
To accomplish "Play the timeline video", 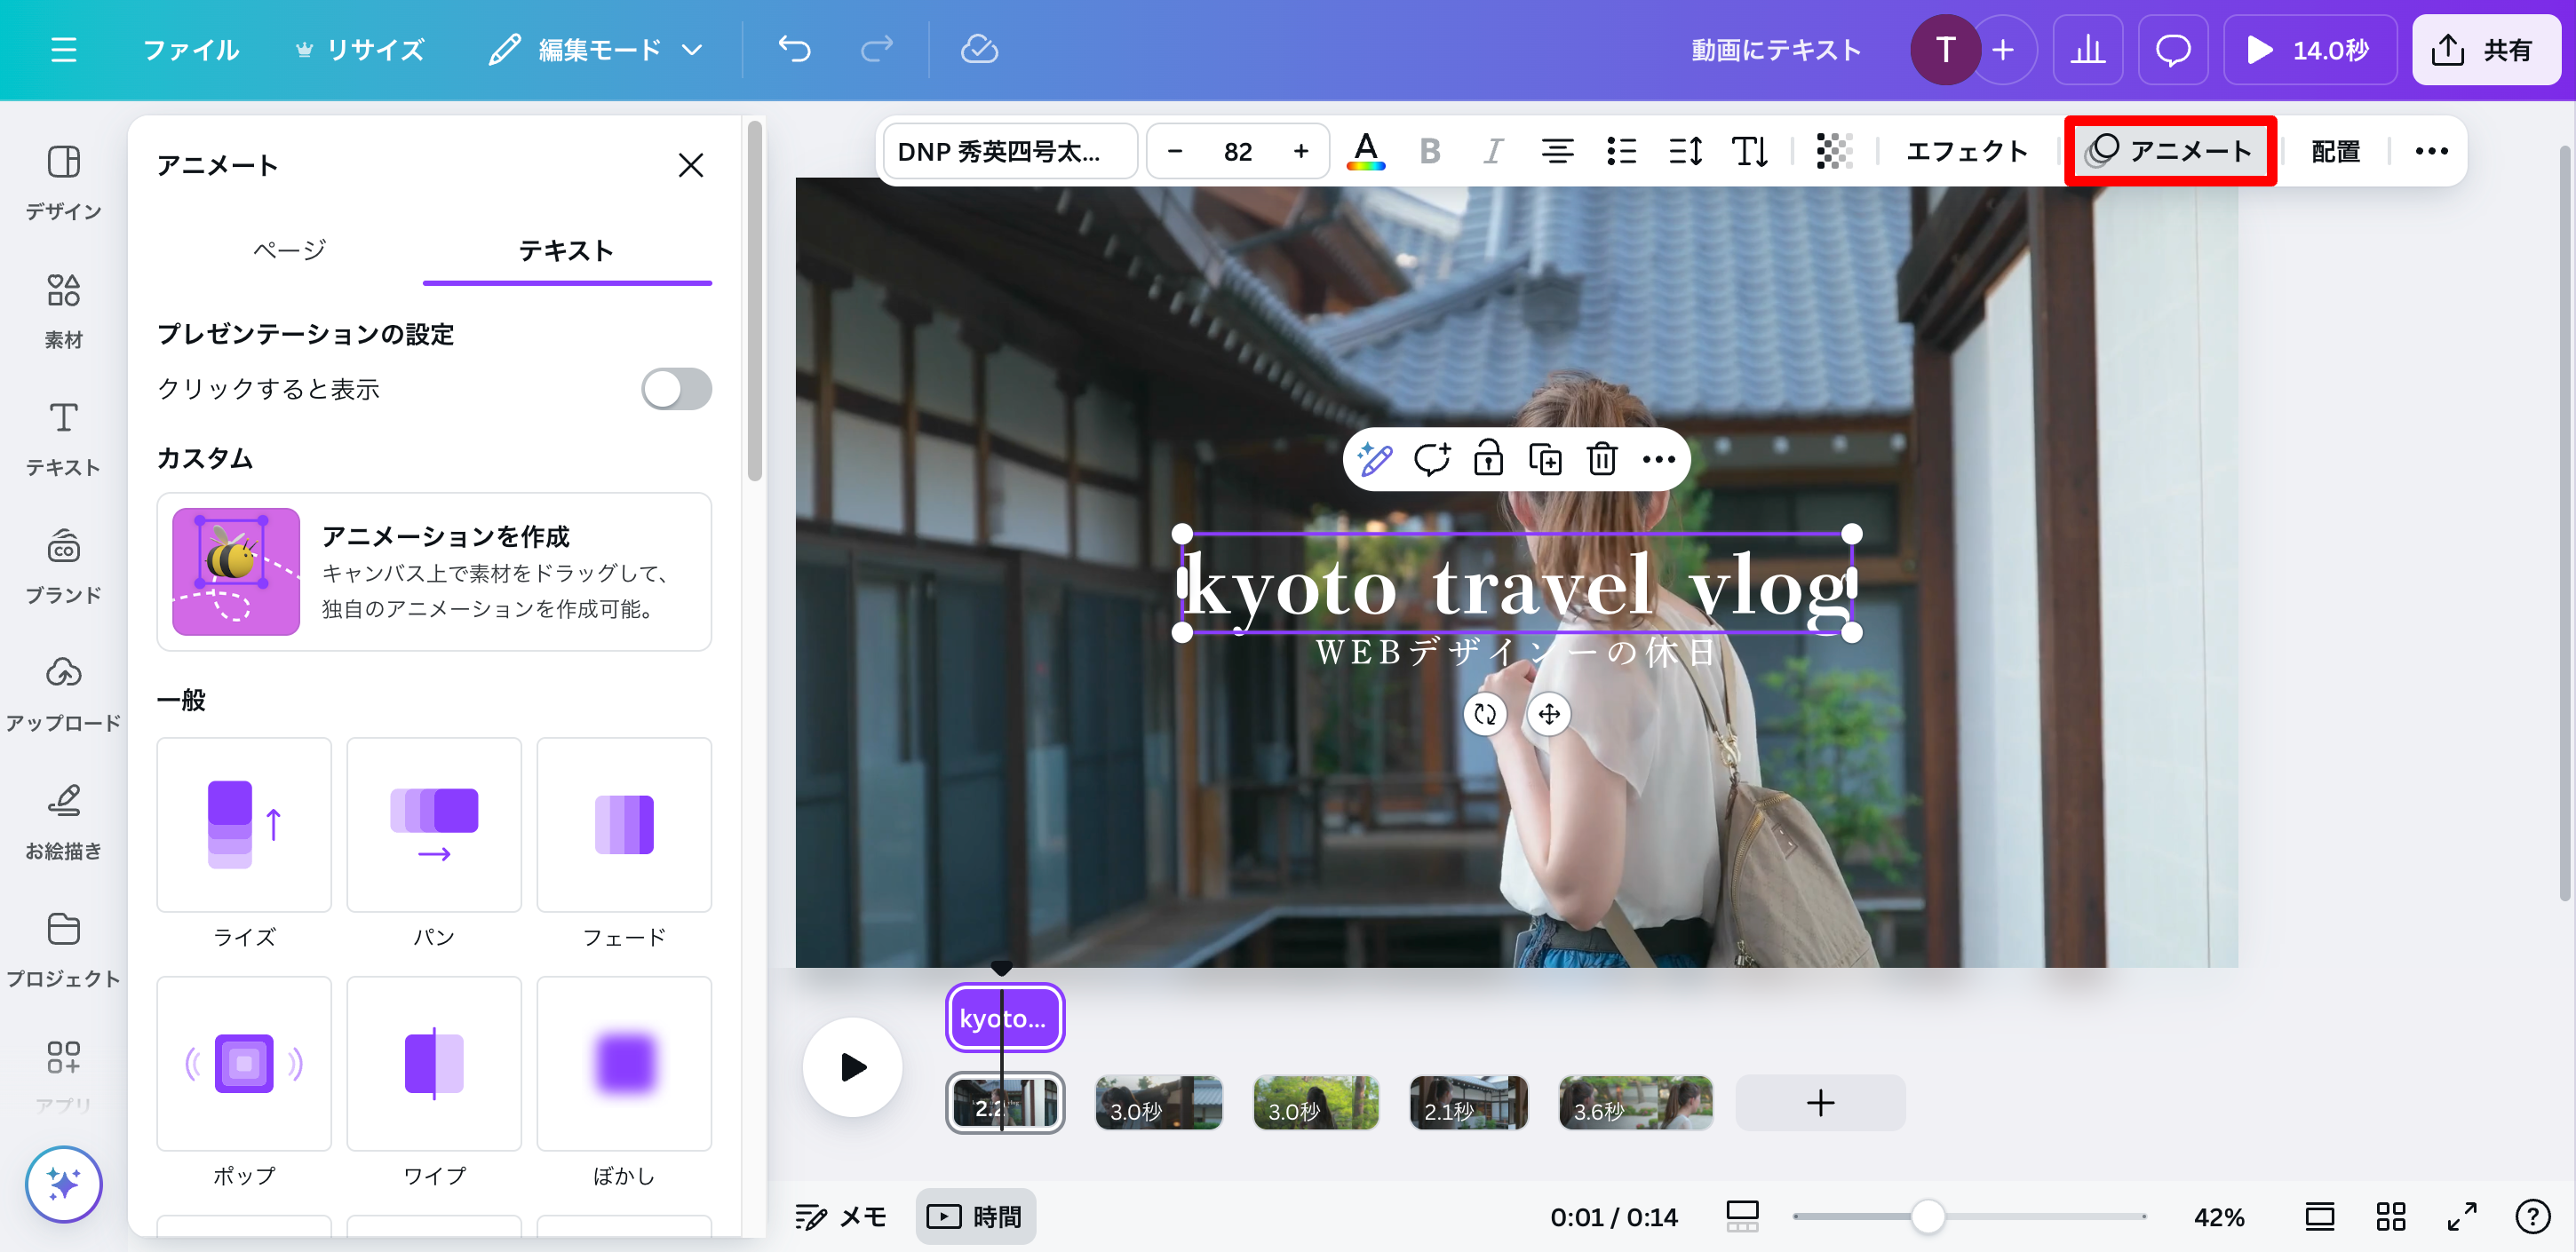I will 852,1067.
